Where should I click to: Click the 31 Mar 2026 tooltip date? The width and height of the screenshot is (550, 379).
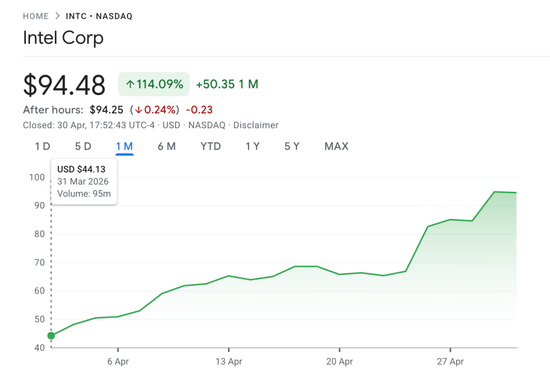pos(83,181)
